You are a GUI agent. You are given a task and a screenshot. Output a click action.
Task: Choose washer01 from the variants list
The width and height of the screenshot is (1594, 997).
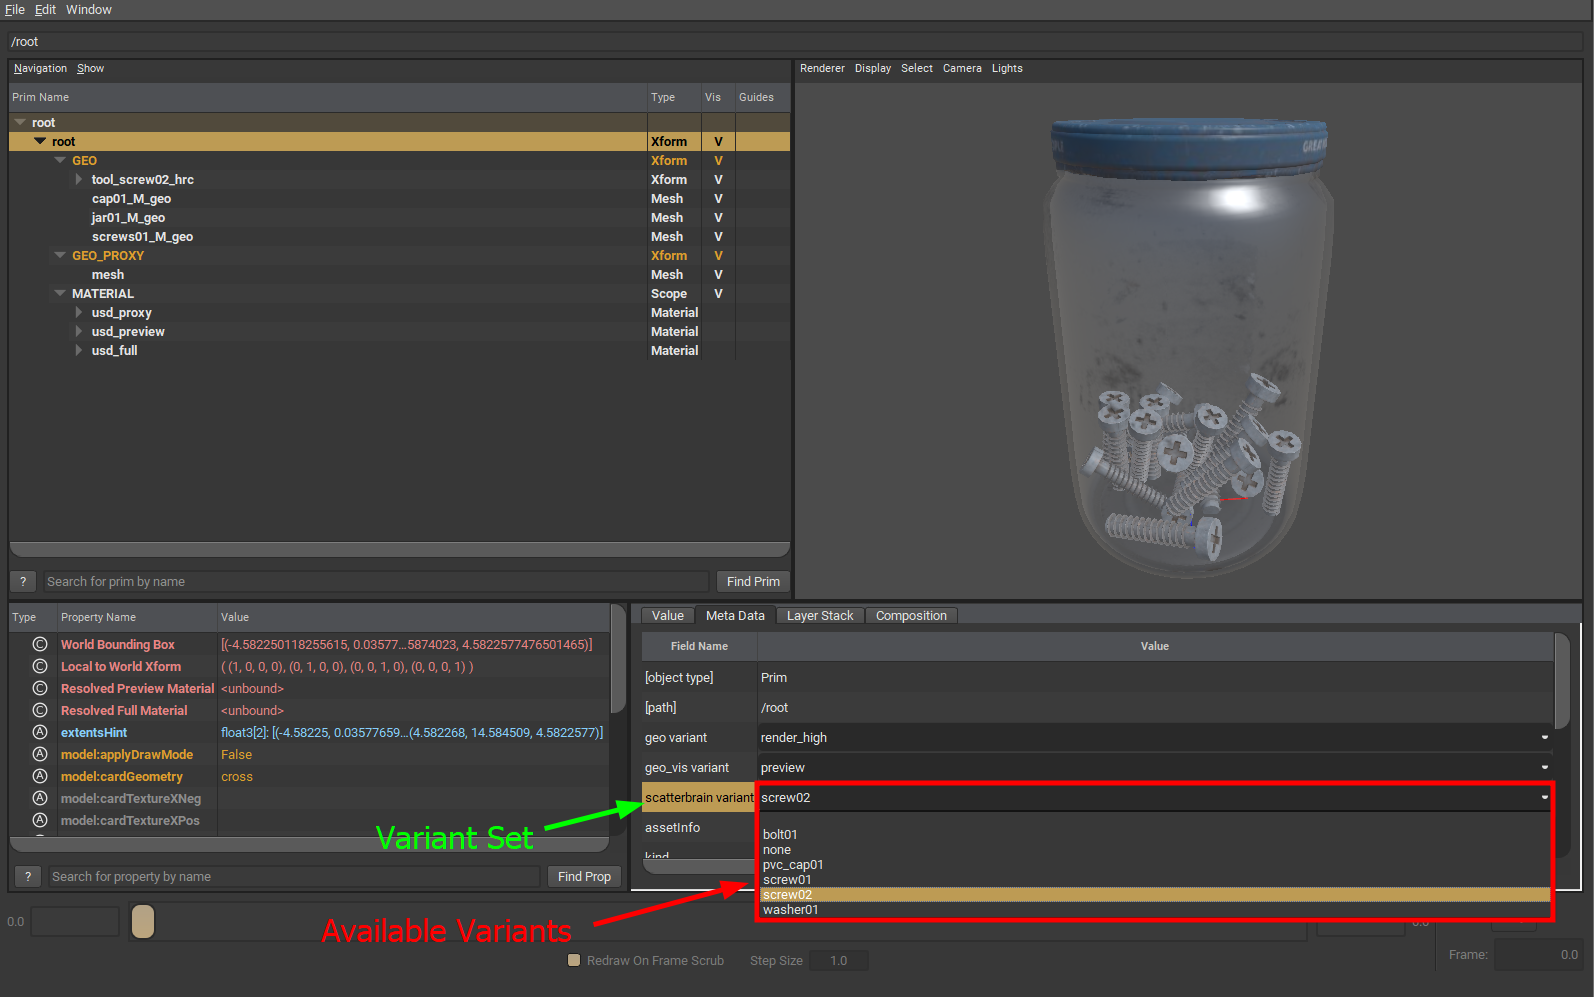click(x=790, y=910)
